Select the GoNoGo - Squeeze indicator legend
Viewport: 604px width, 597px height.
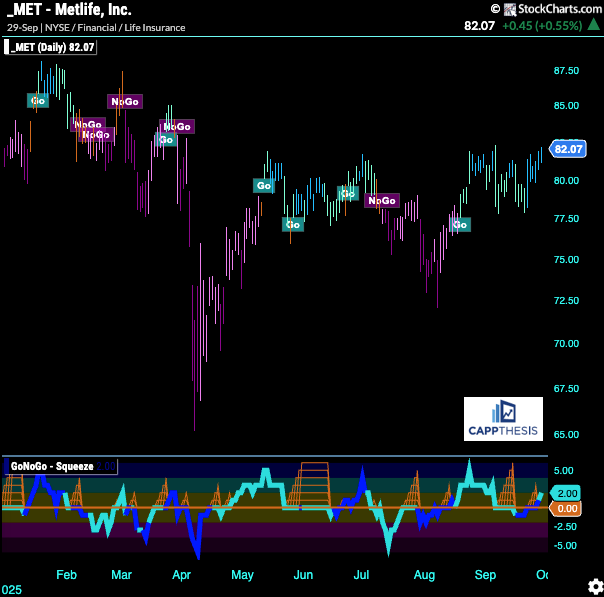[x=60, y=466]
